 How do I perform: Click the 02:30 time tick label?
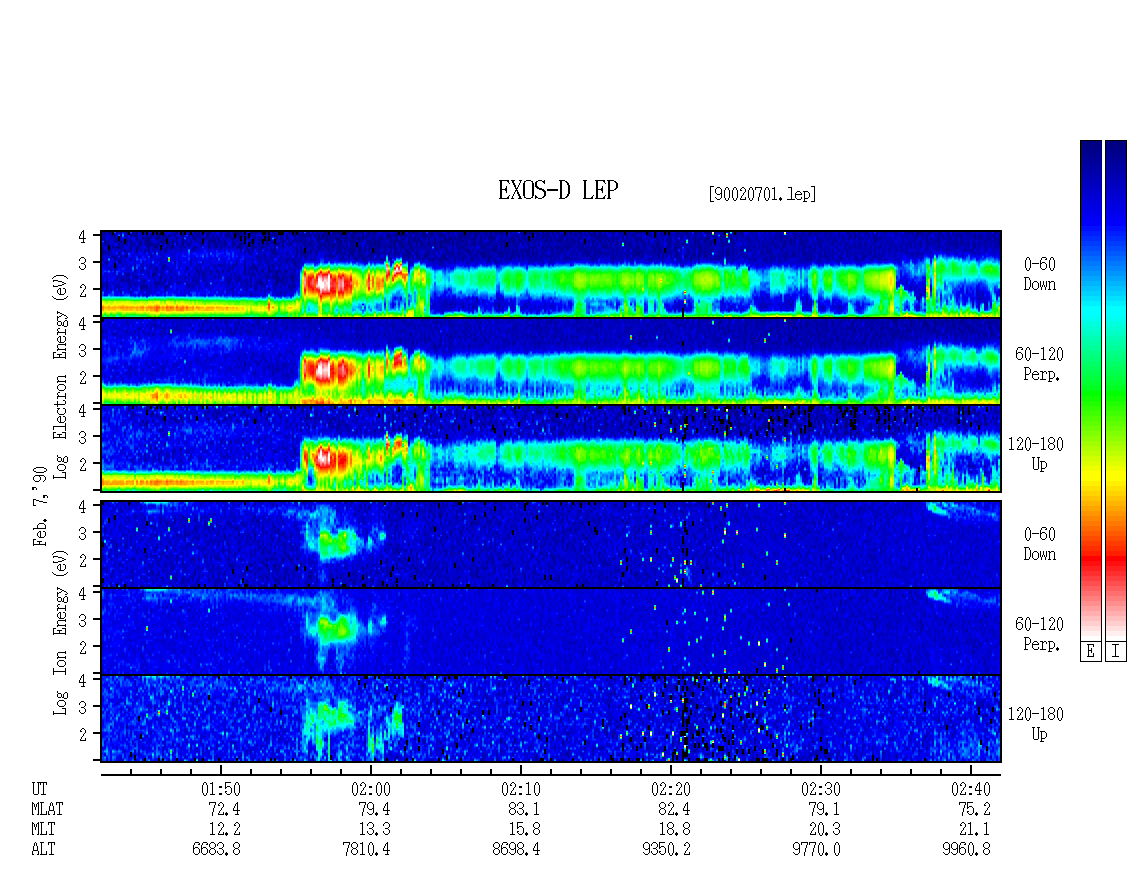821,789
